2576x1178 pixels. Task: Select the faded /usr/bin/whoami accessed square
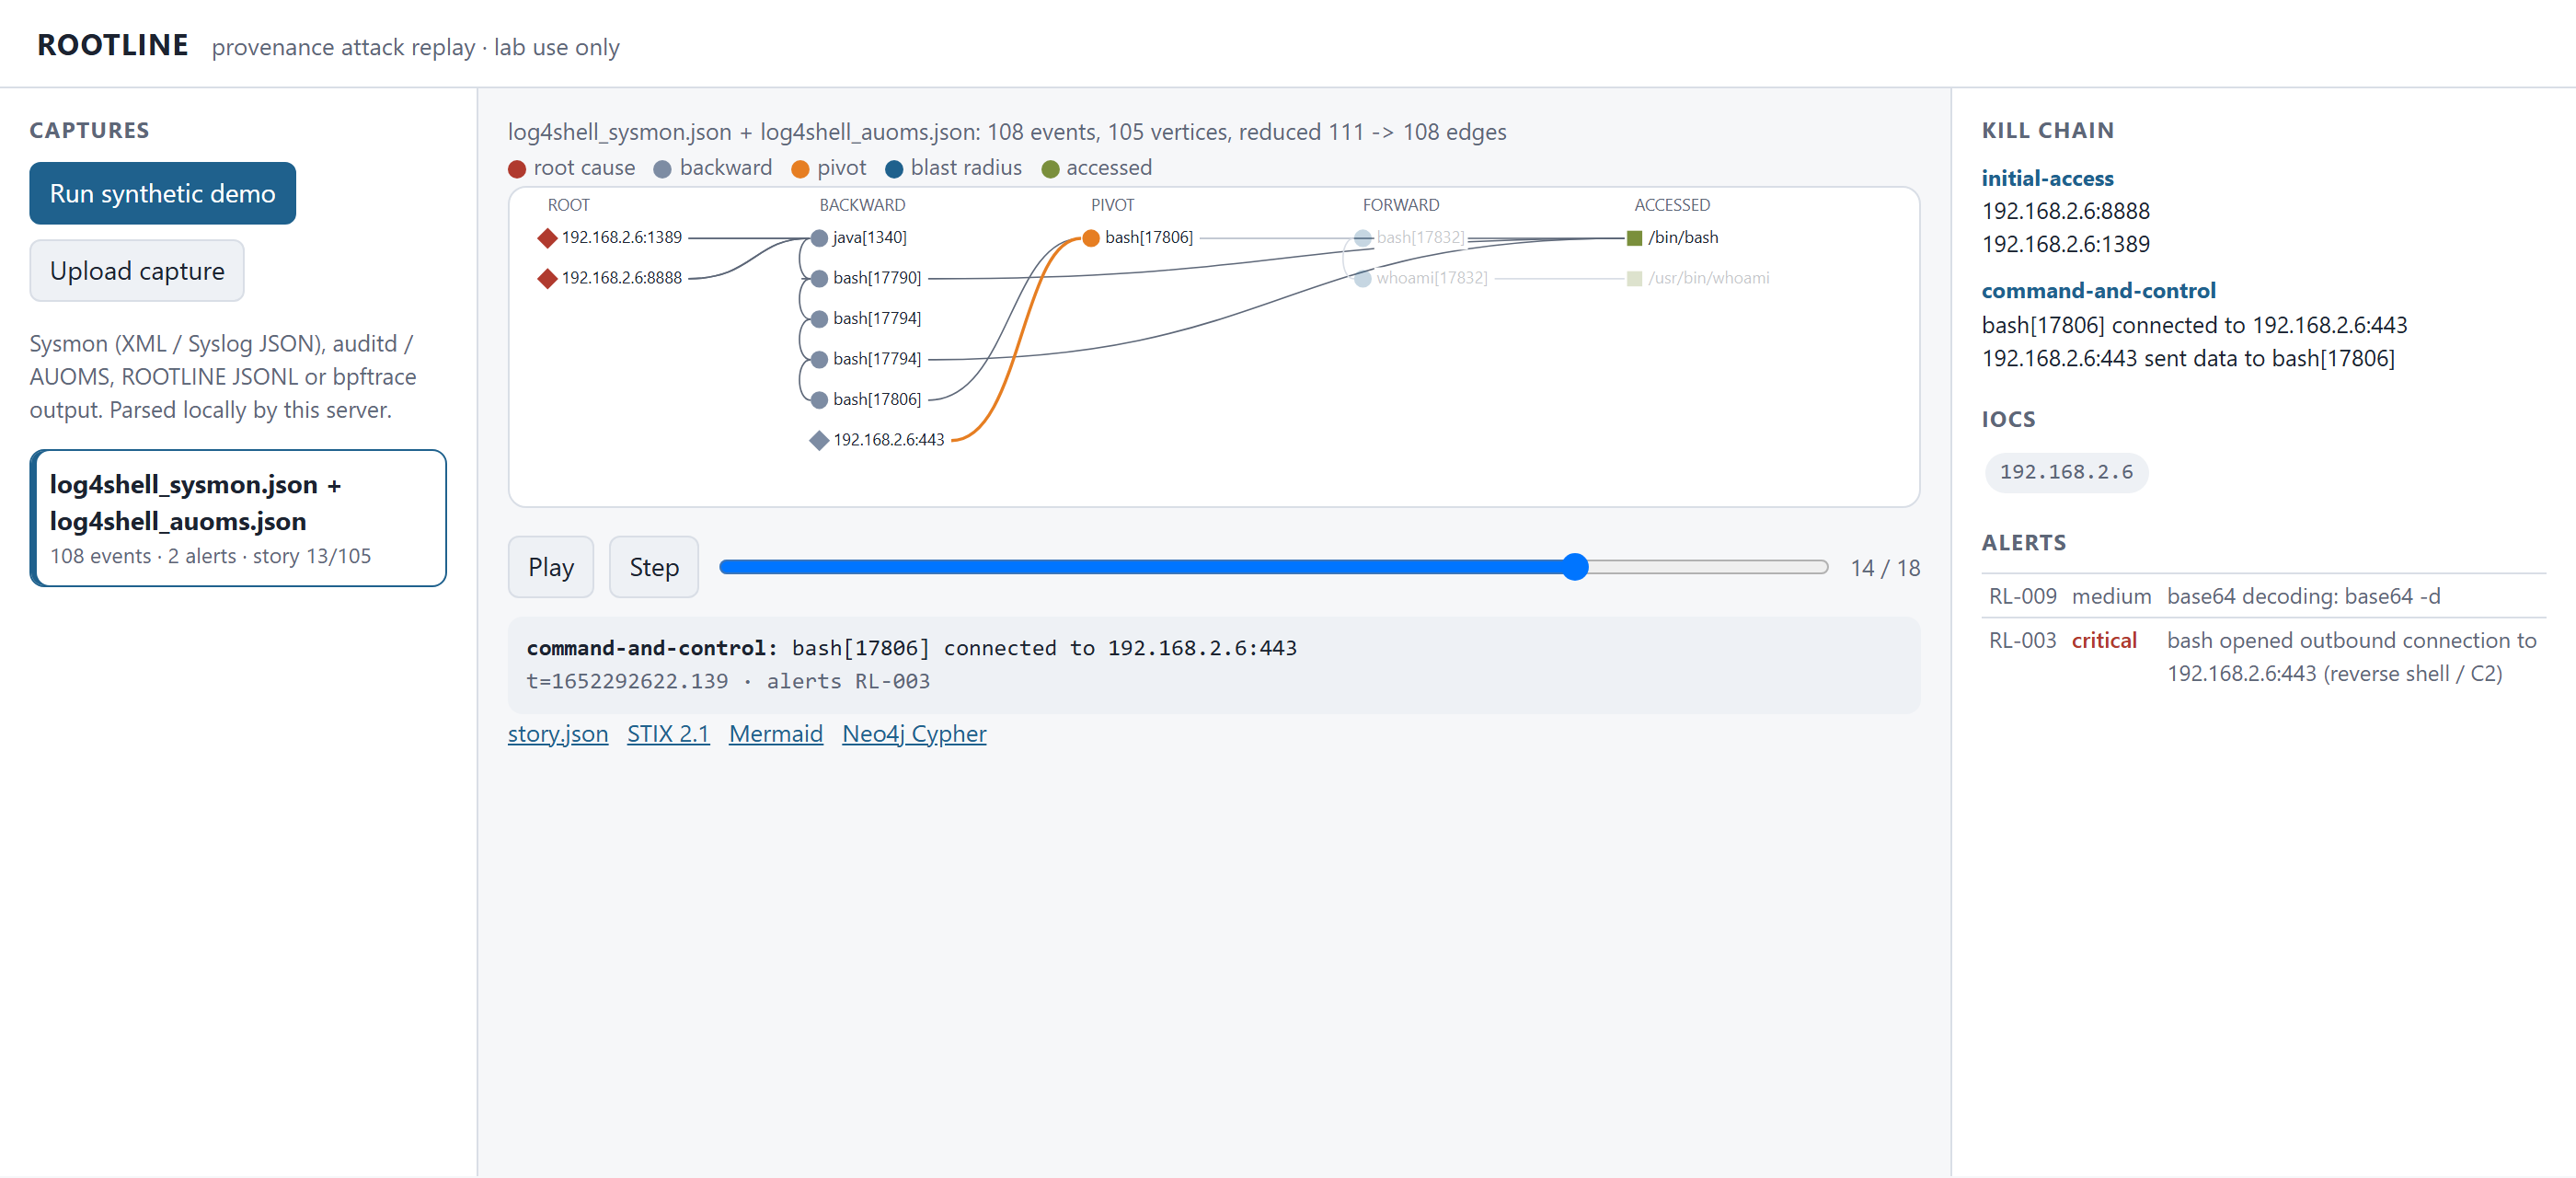[1635, 278]
